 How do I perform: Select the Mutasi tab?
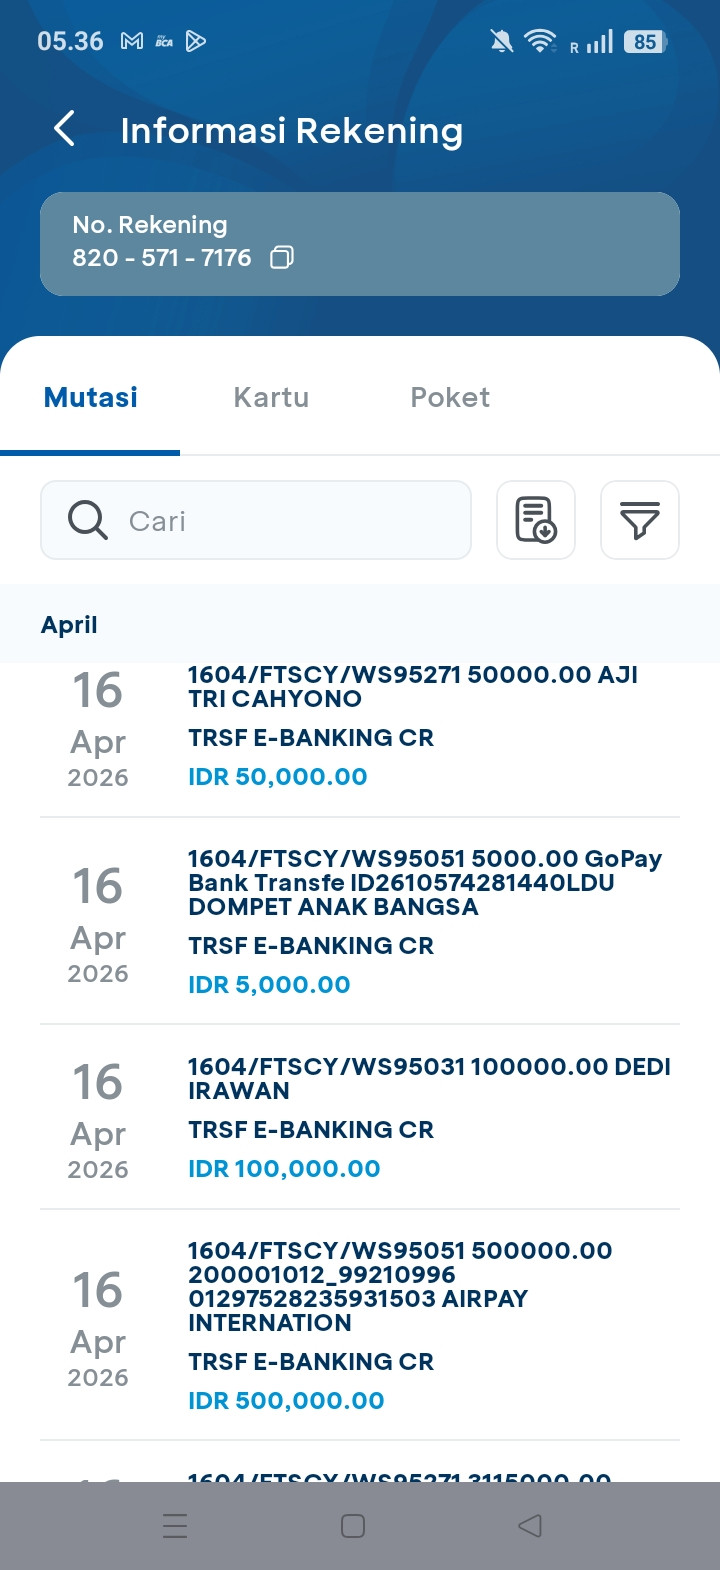click(91, 397)
